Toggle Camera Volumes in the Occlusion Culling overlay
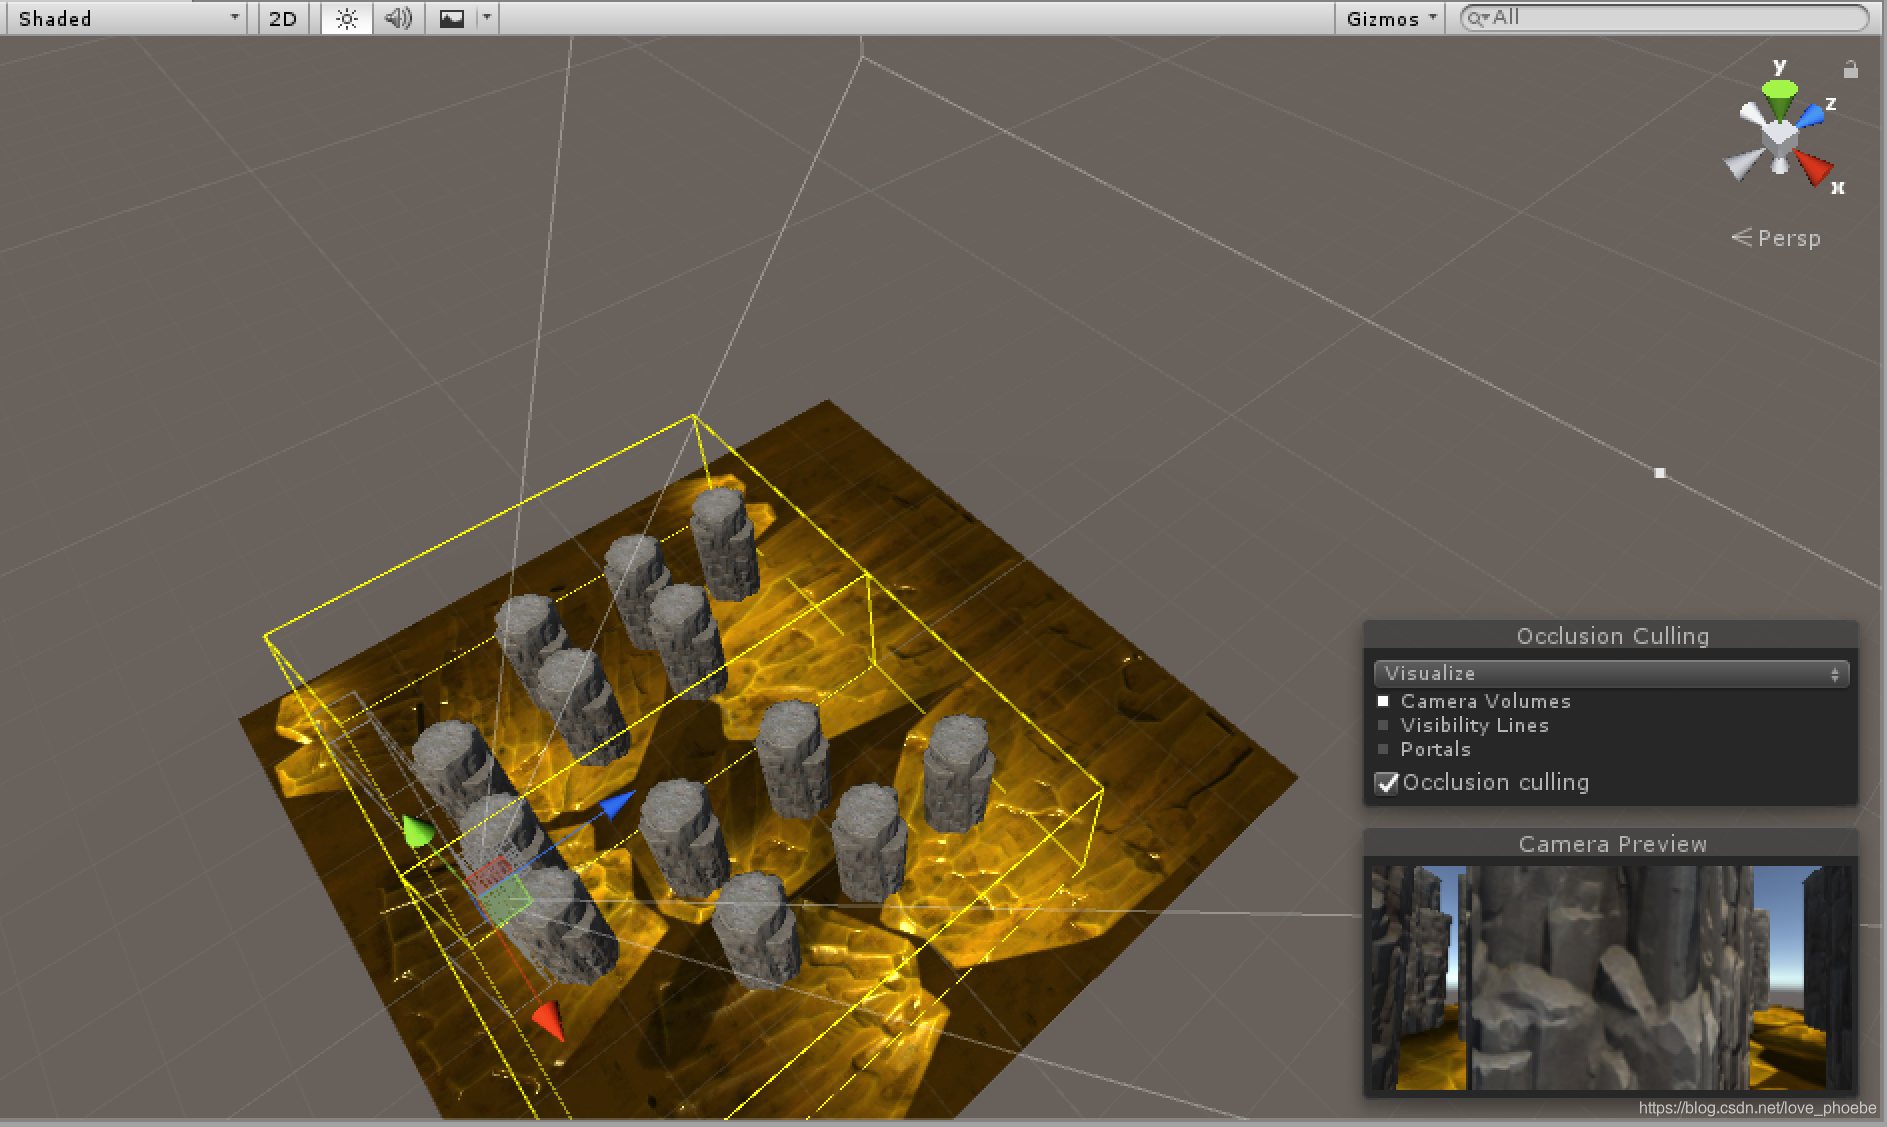The width and height of the screenshot is (1887, 1127). [x=1385, y=701]
